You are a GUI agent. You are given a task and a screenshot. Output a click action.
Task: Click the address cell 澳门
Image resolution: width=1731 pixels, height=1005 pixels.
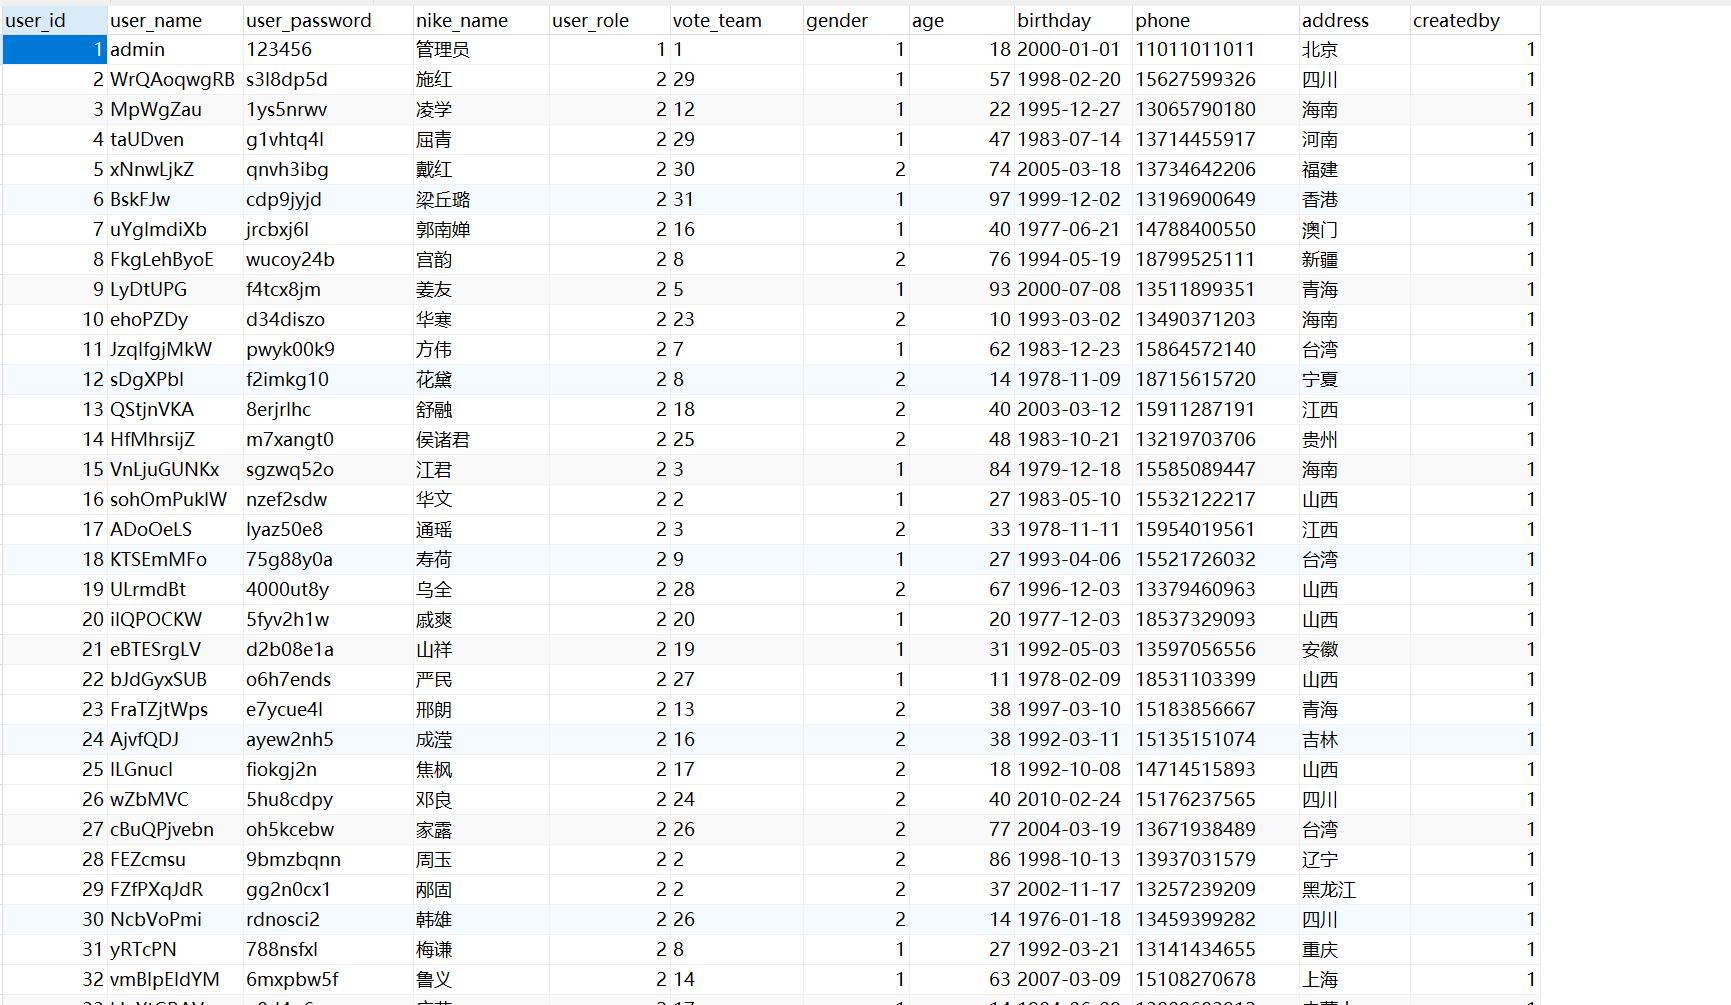click(1354, 229)
